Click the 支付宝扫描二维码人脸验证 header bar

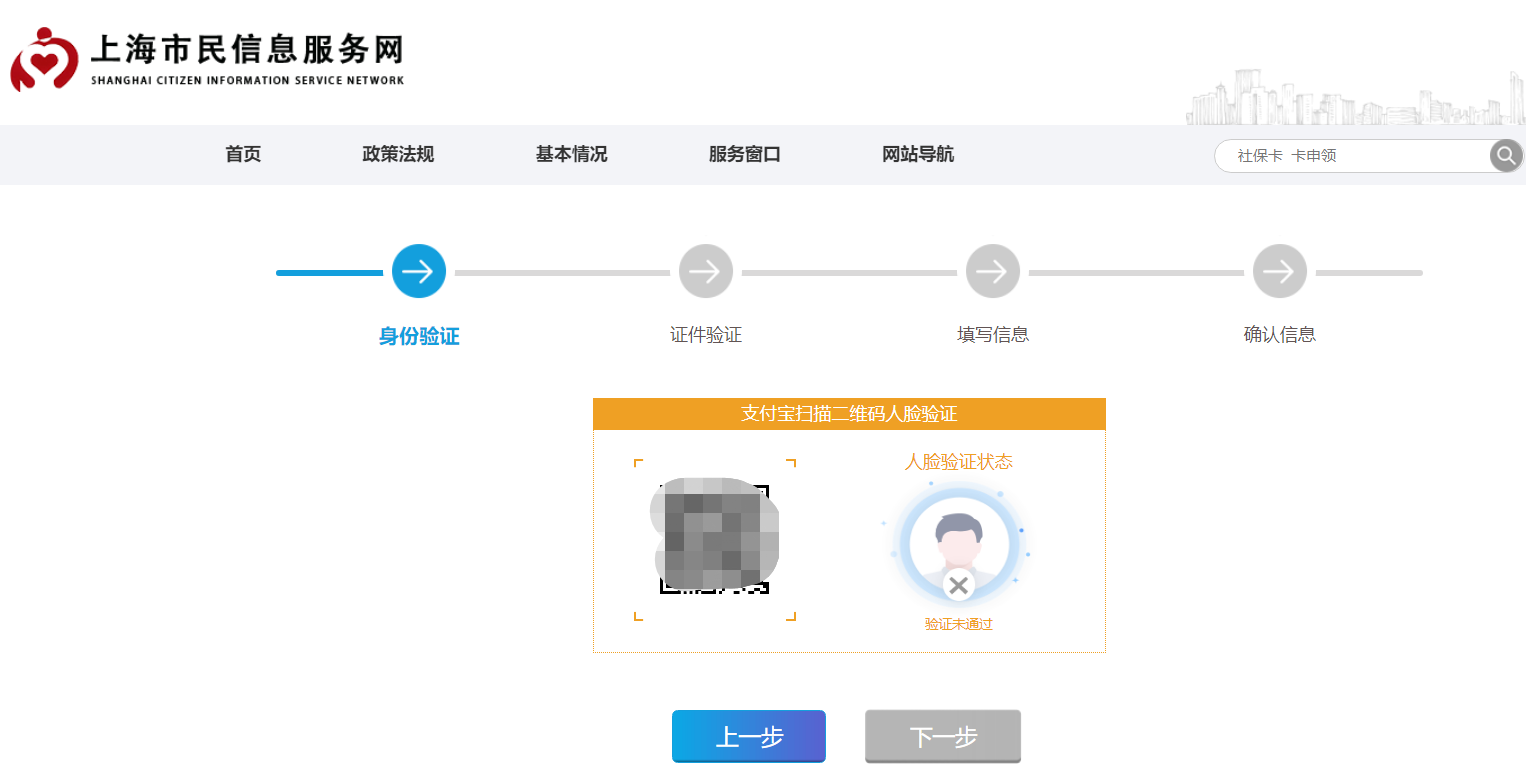click(849, 414)
